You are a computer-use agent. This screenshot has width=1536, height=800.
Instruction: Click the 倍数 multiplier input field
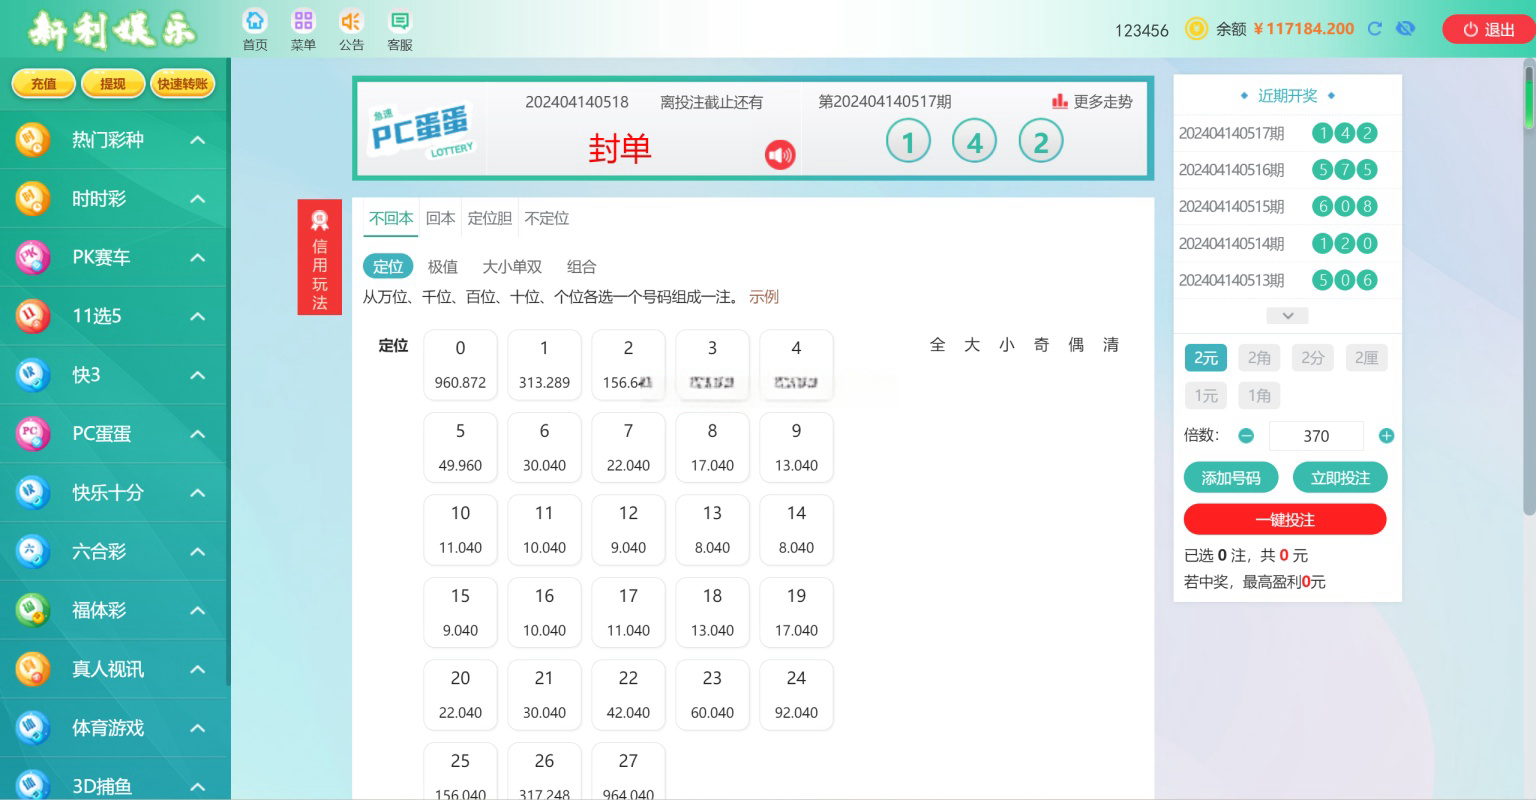(x=1315, y=436)
